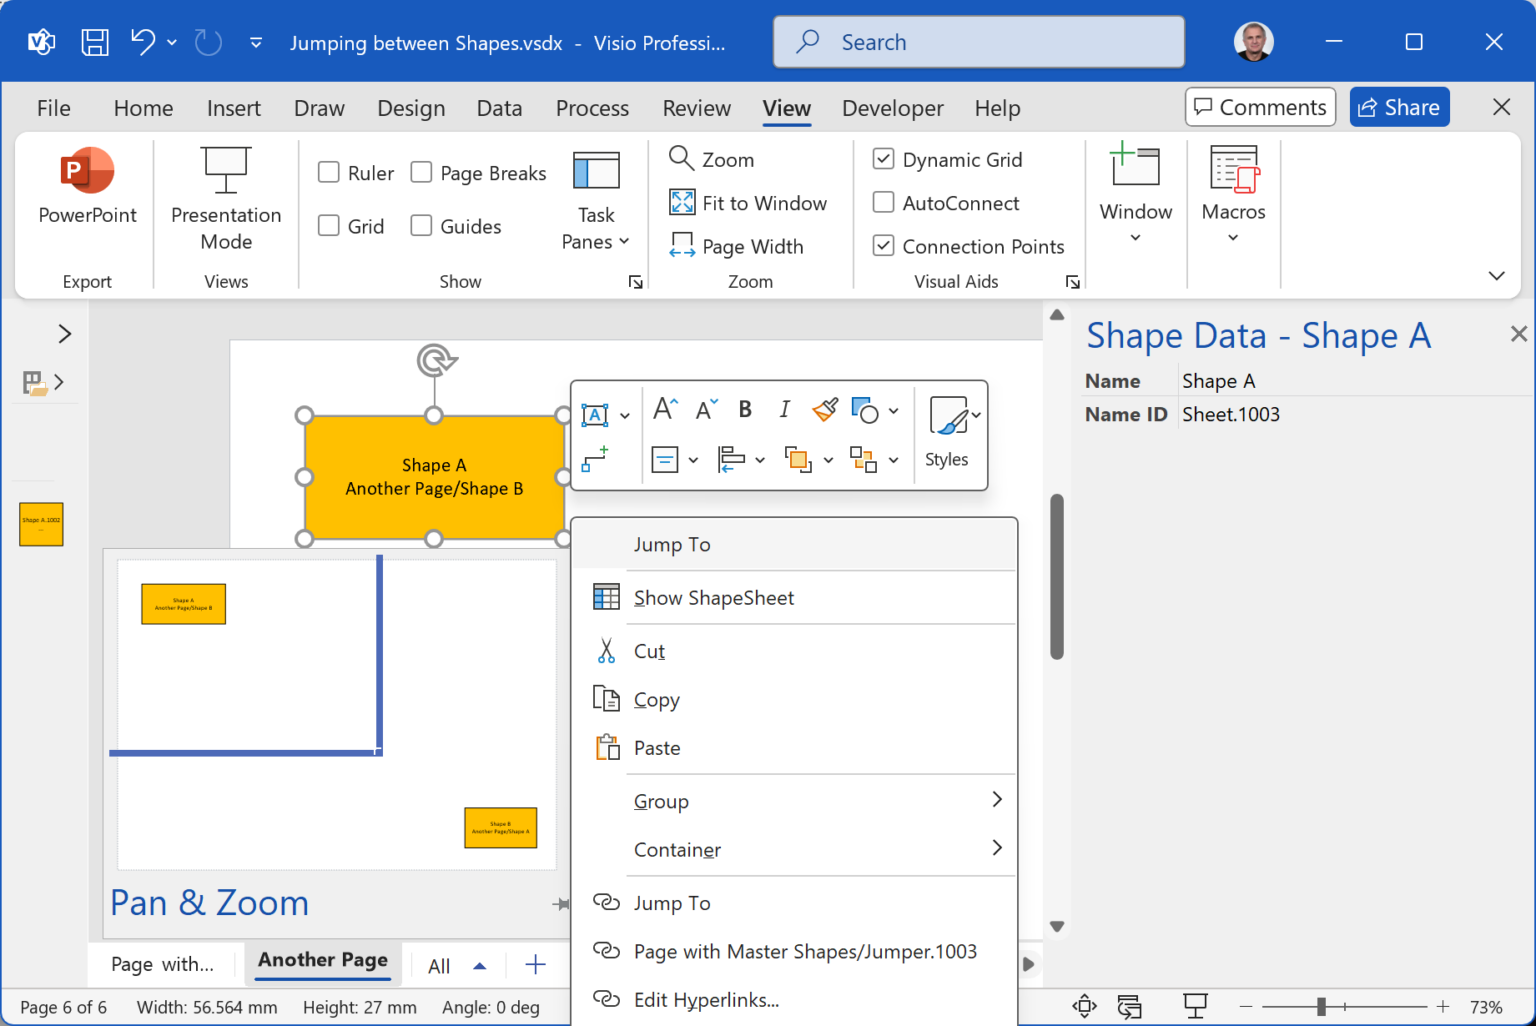Open the Comments panel
The height and width of the screenshot is (1026, 1536).
click(x=1260, y=107)
